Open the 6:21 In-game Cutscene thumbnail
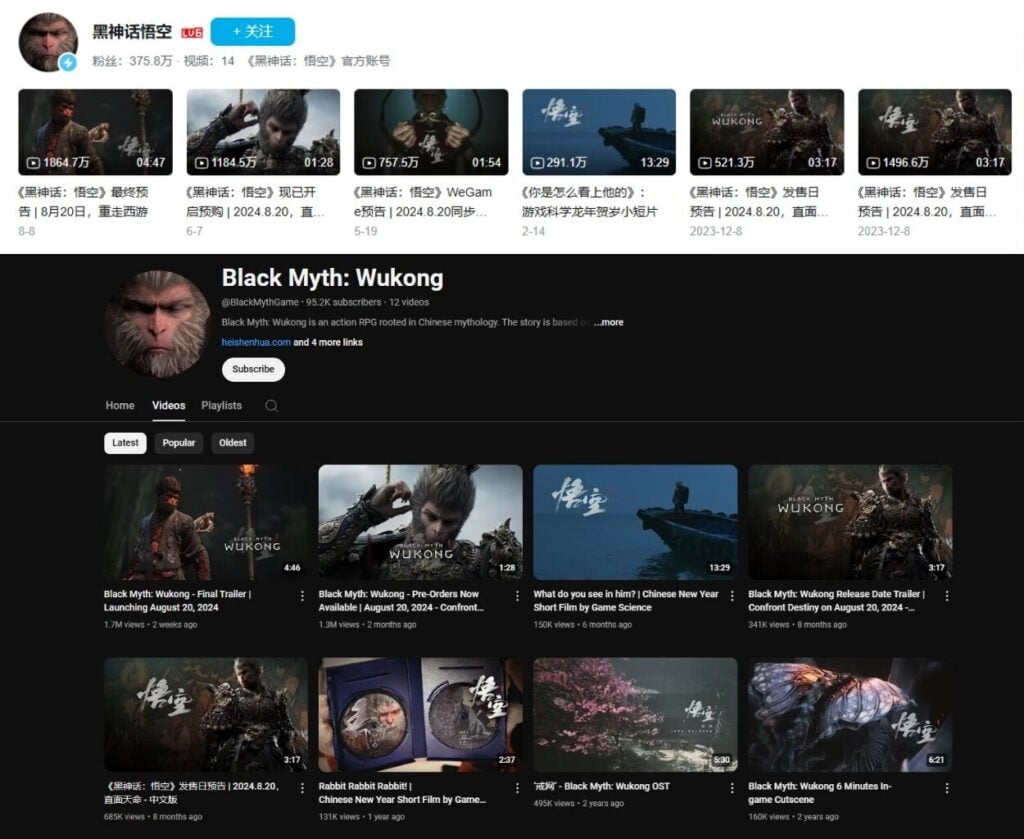The height and width of the screenshot is (839, 1024). (850, 714)
